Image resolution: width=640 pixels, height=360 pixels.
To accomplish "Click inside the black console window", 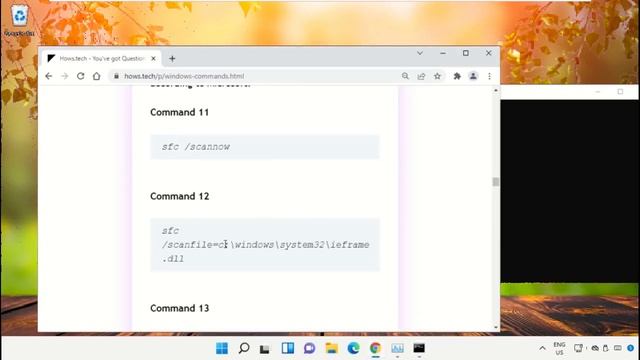I will (570, 191).
